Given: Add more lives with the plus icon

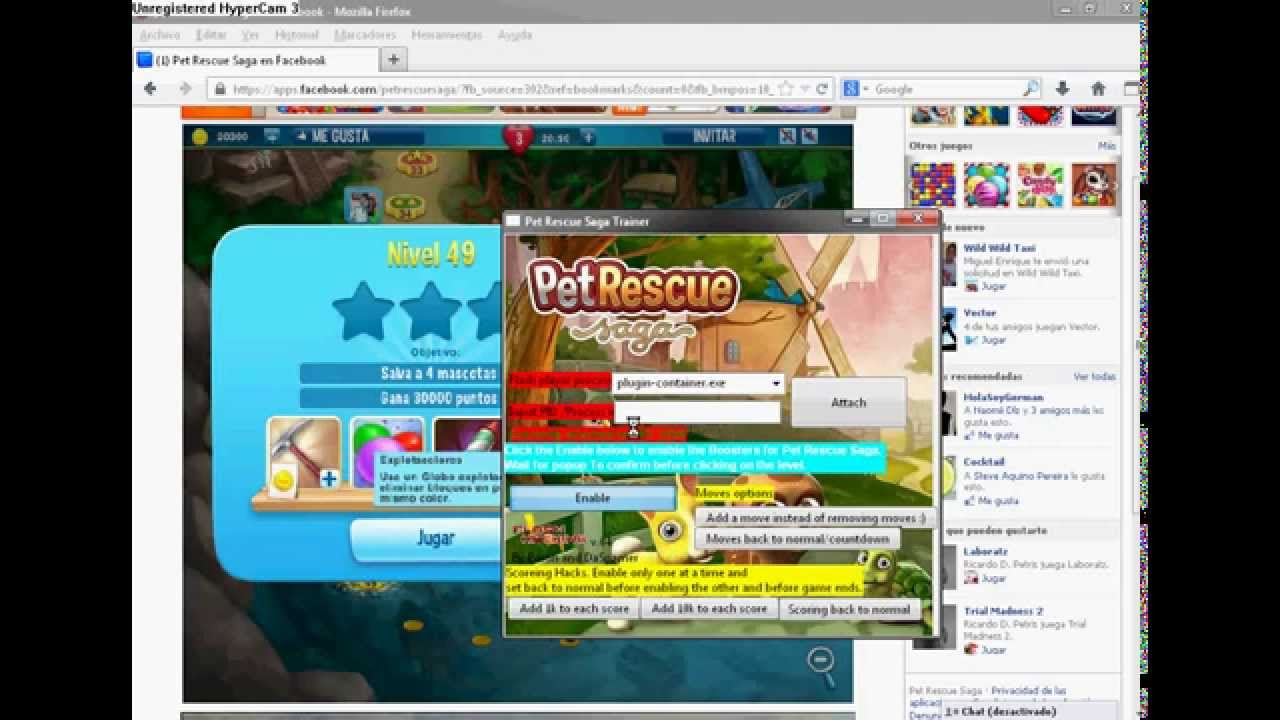Looking at the screenshot, I should [588, 136].
